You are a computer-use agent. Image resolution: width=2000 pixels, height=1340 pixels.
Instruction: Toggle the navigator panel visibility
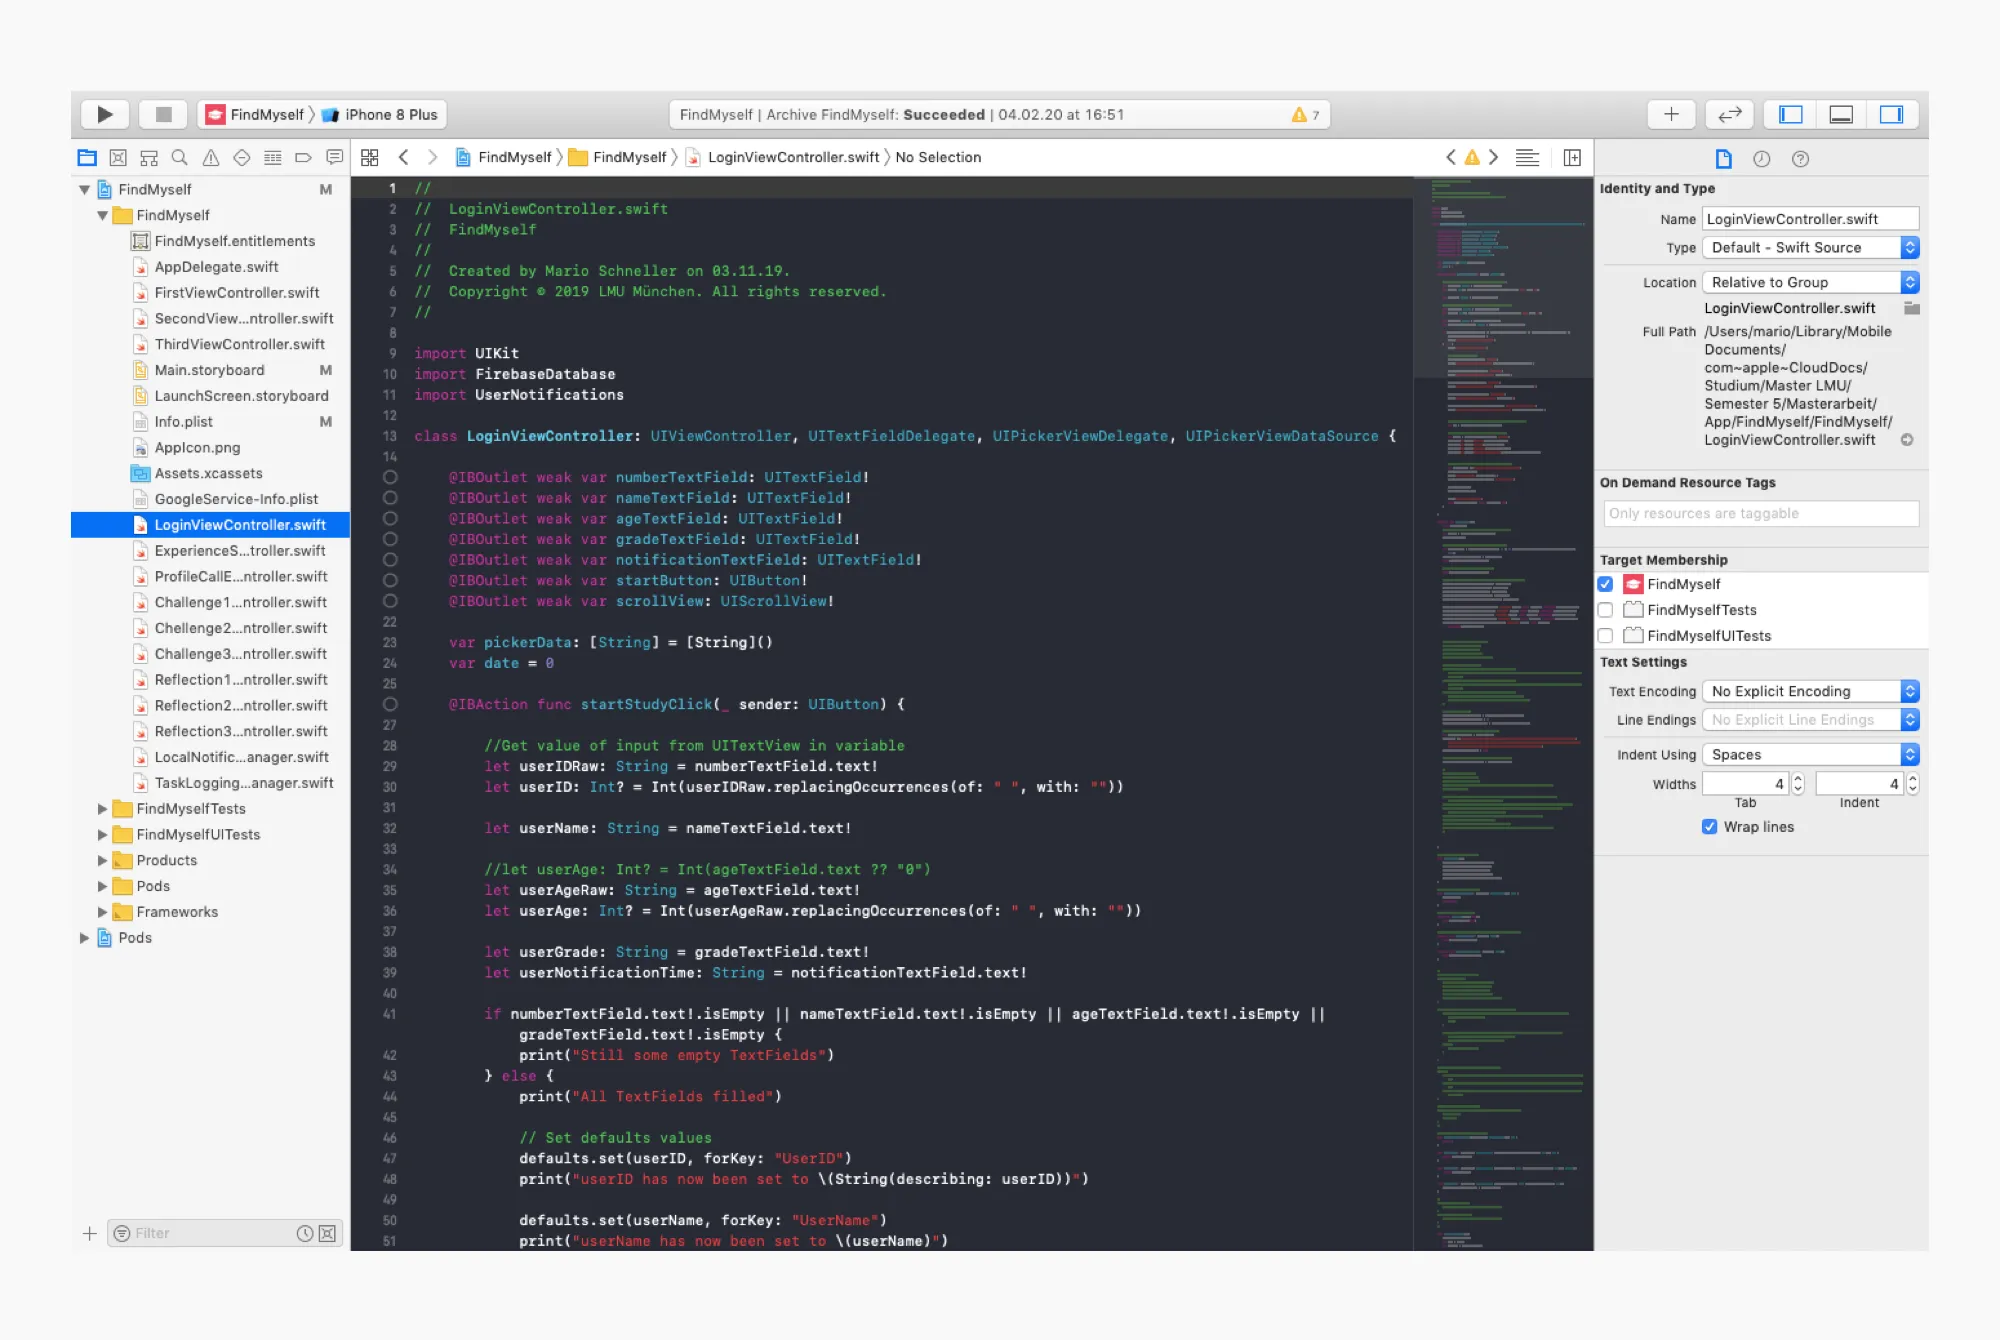[x=1791, y=114]
